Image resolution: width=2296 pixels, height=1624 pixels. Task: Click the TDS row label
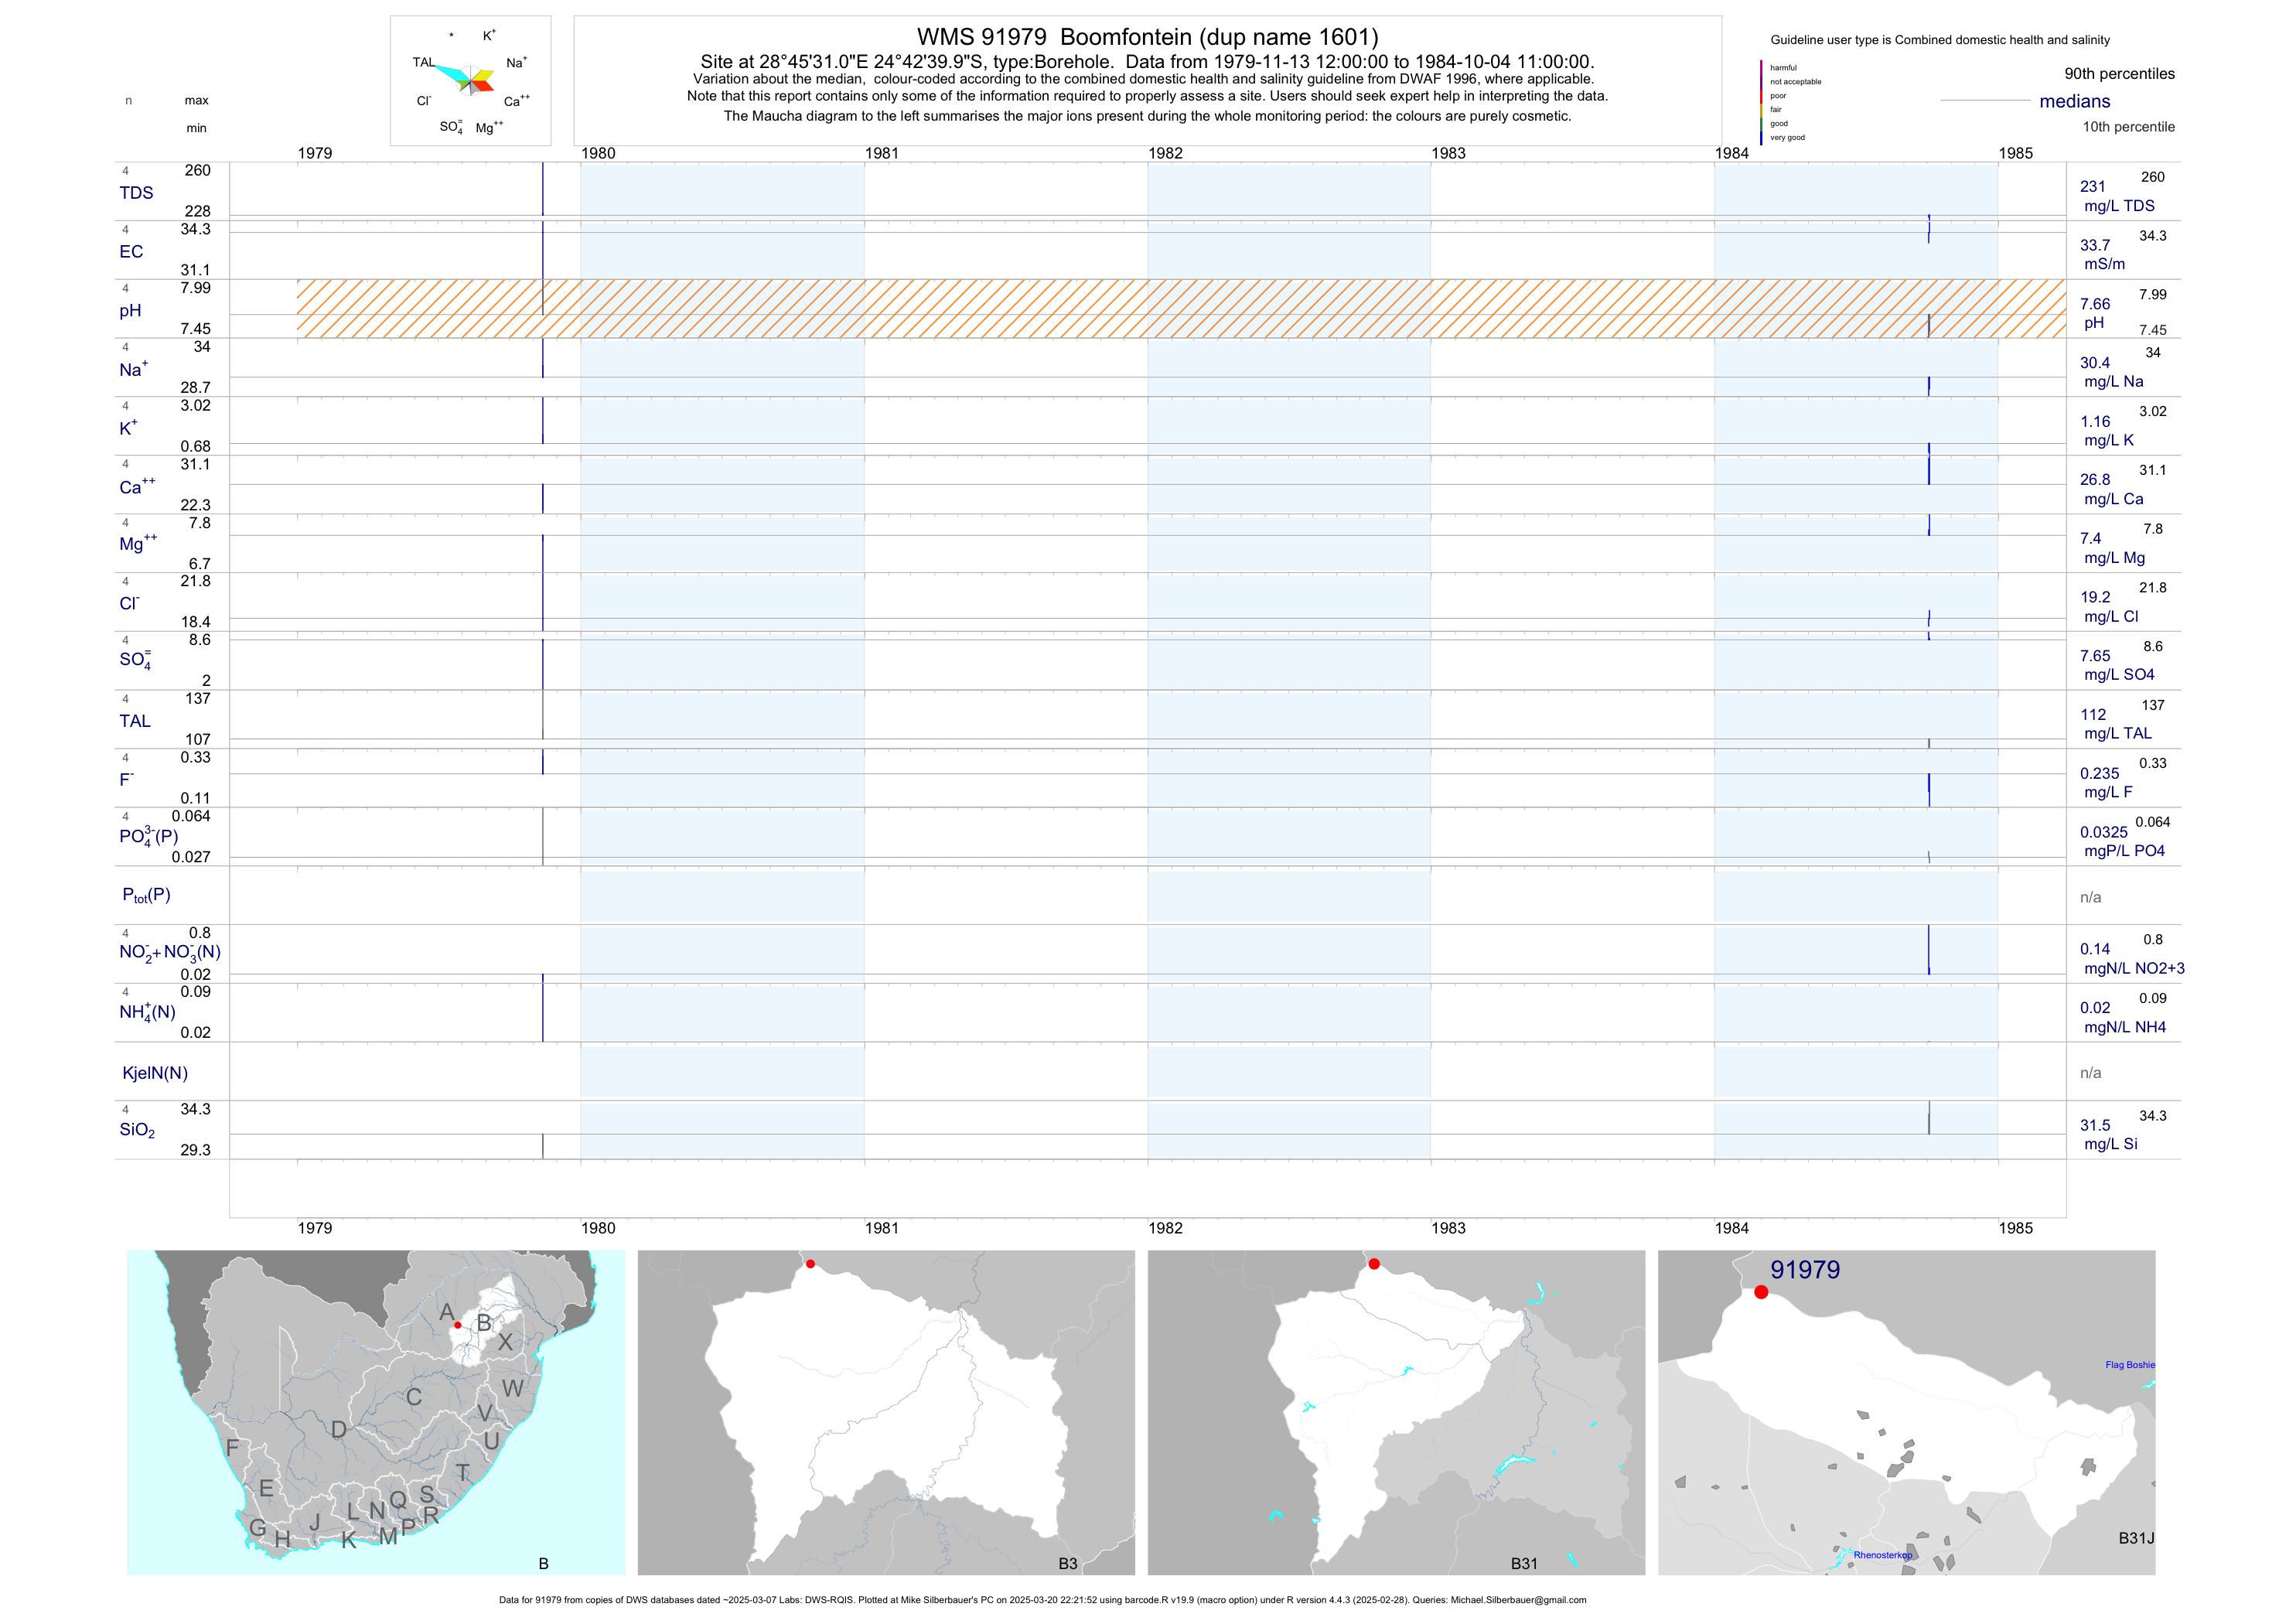pyautogui.click(x=136, y=193)
